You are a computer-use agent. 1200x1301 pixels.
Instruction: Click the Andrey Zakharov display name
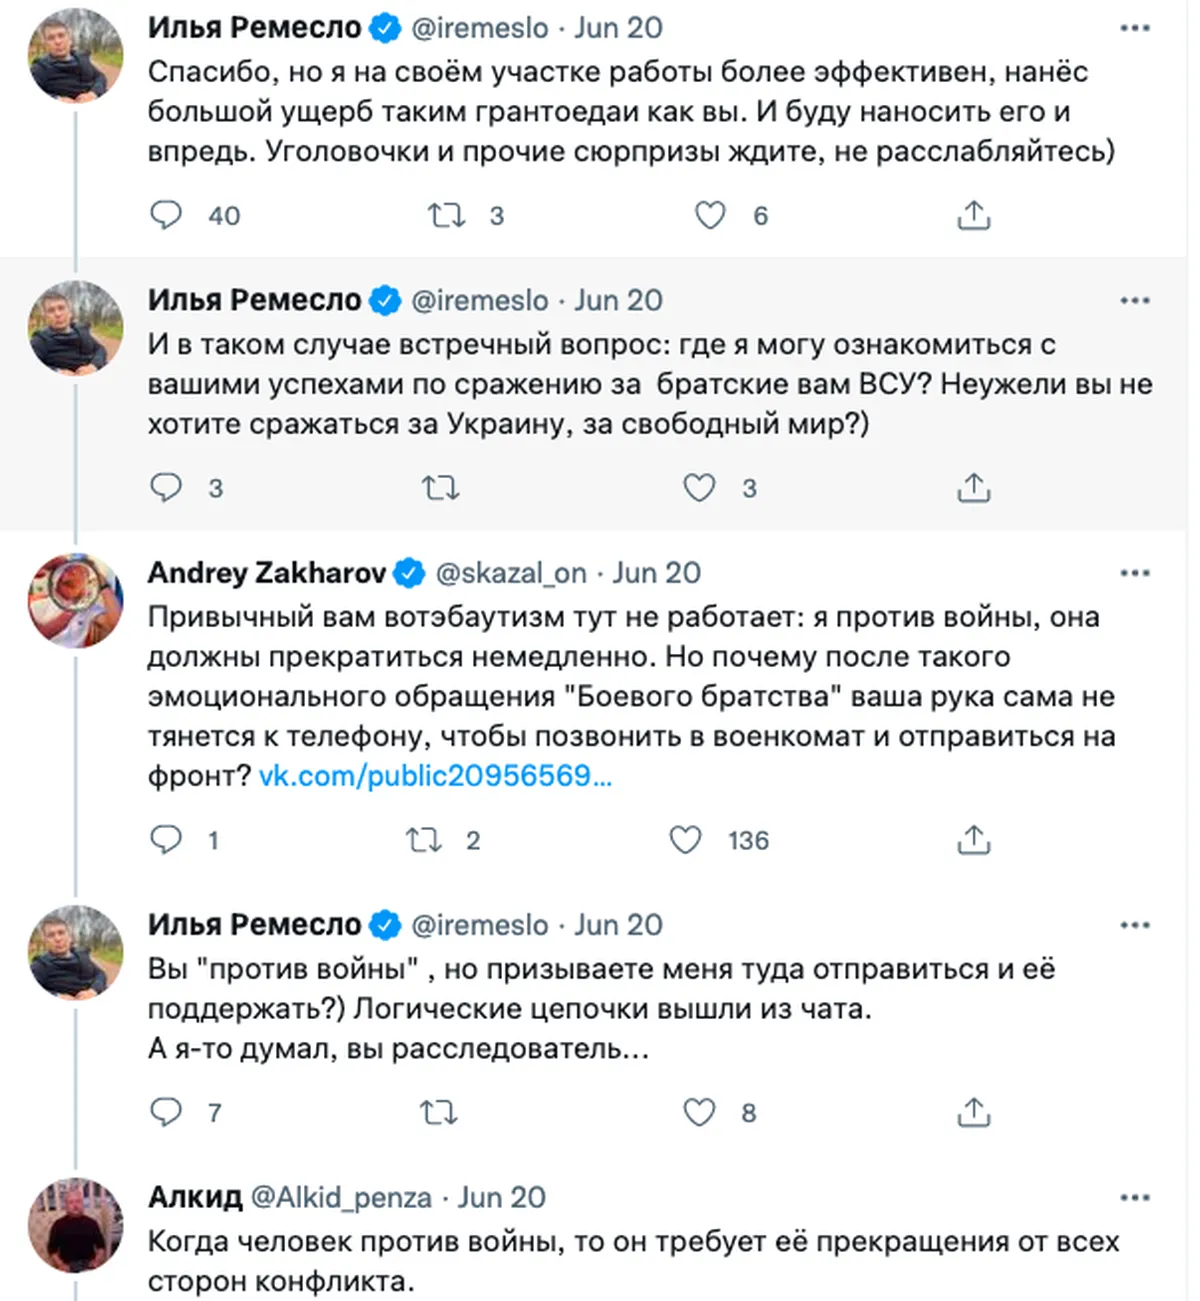click(x=267, y=573)
